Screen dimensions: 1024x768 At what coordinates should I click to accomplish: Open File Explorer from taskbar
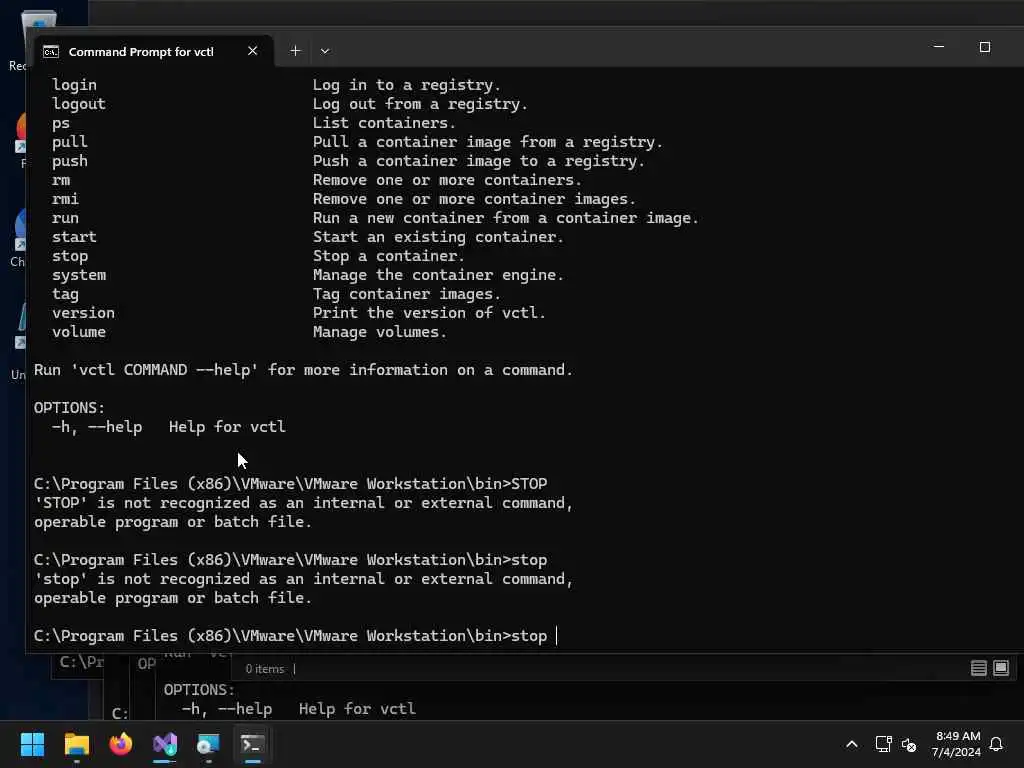coord(77,744)
